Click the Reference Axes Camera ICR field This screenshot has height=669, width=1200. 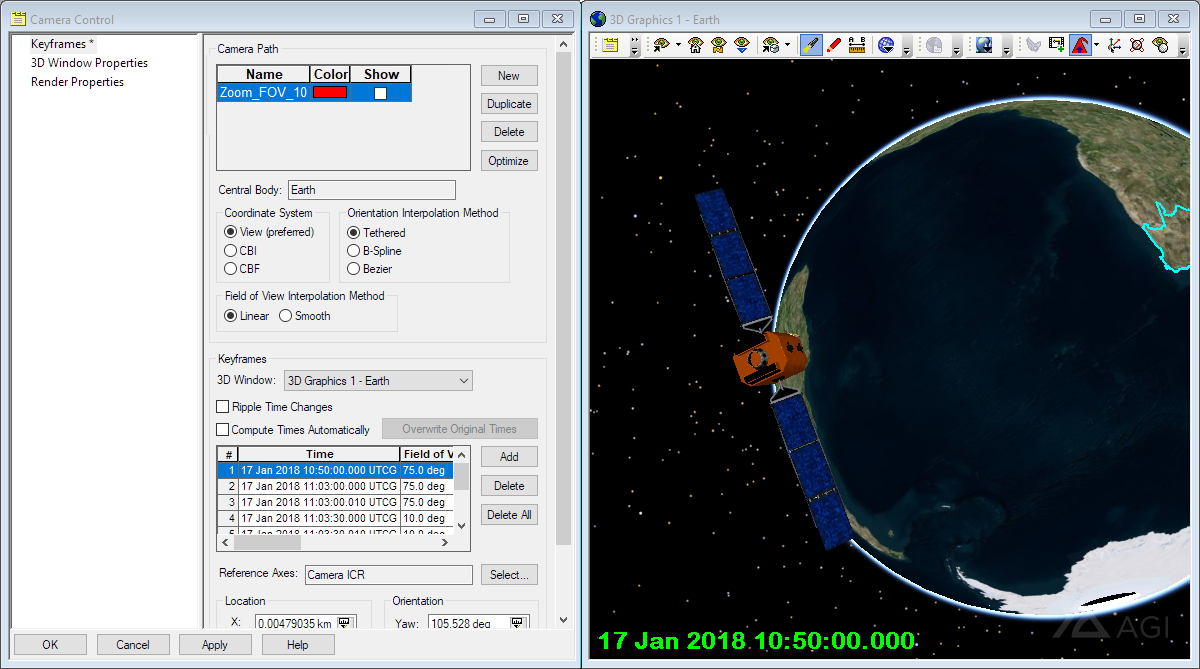388,575
